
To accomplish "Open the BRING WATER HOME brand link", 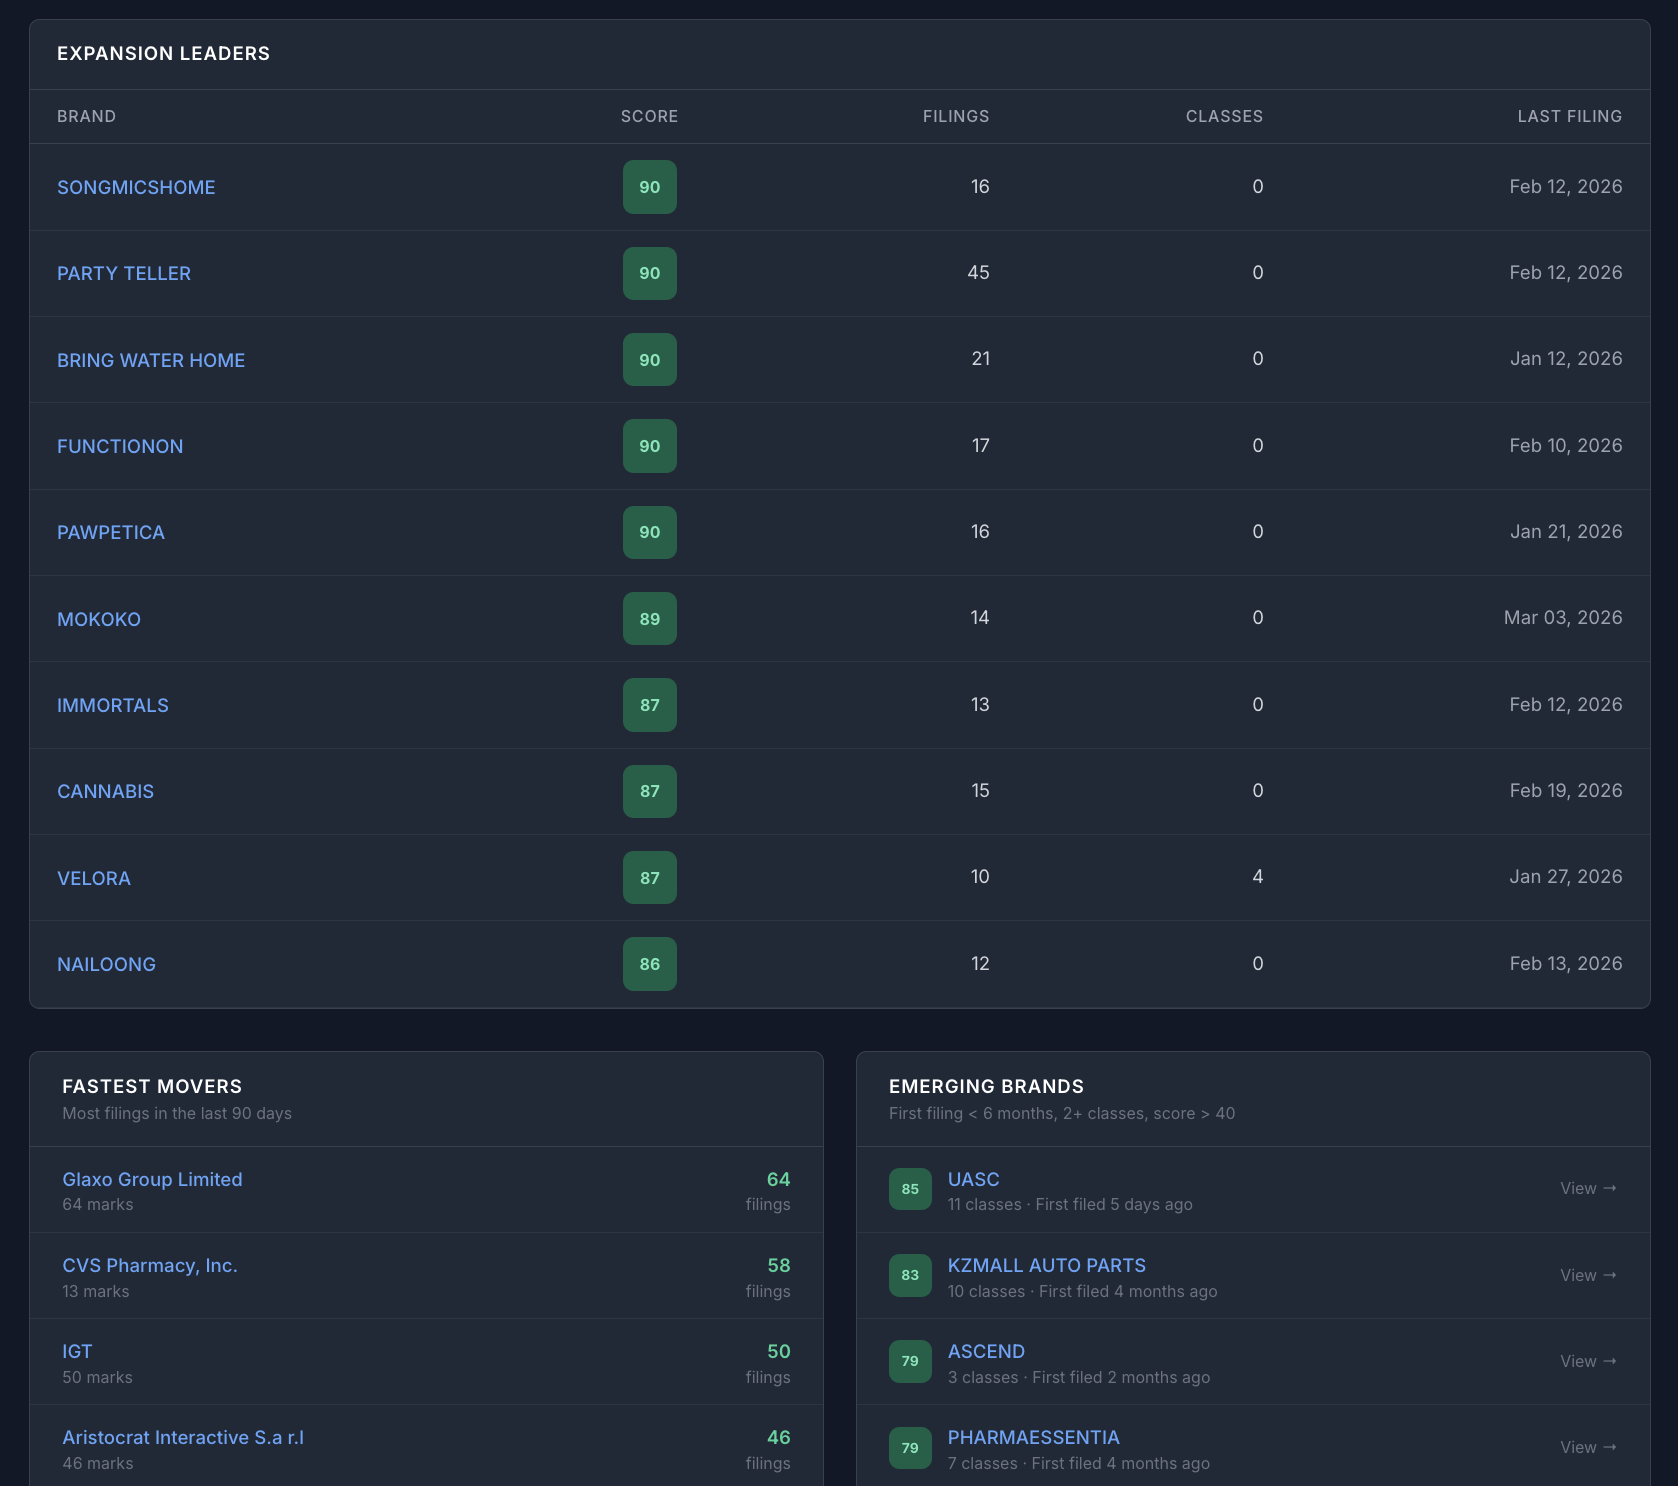I will [151, 360].
